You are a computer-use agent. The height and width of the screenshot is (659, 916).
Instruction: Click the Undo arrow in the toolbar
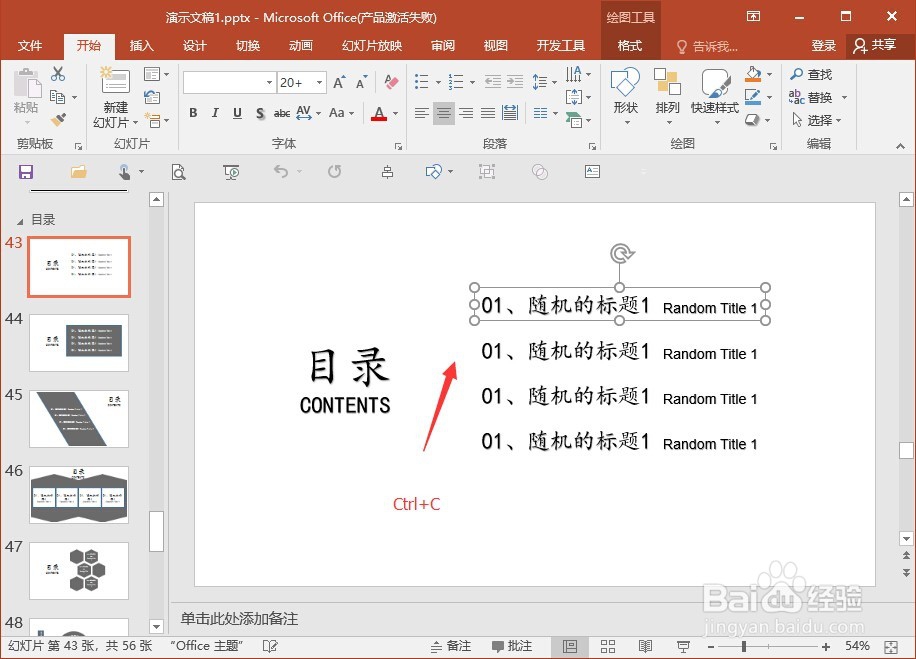282,172
